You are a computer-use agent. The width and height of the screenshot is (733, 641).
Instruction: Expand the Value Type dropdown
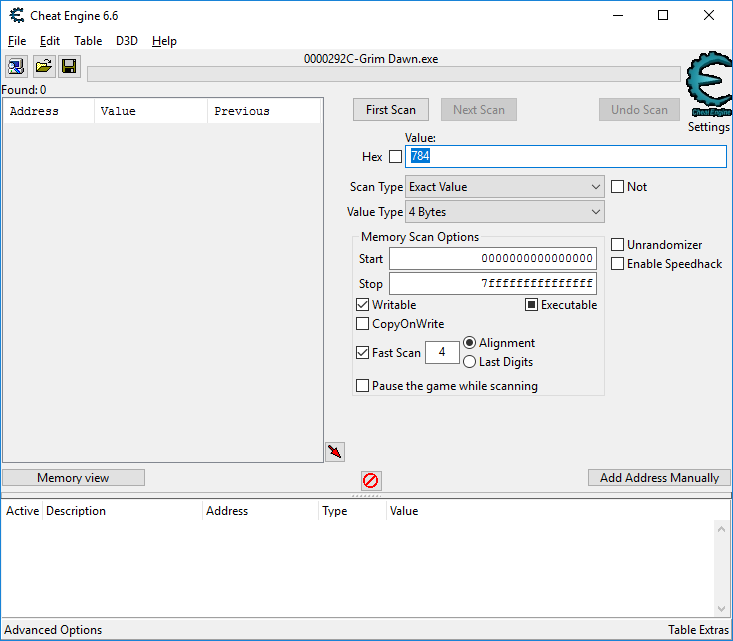point(505,212)
